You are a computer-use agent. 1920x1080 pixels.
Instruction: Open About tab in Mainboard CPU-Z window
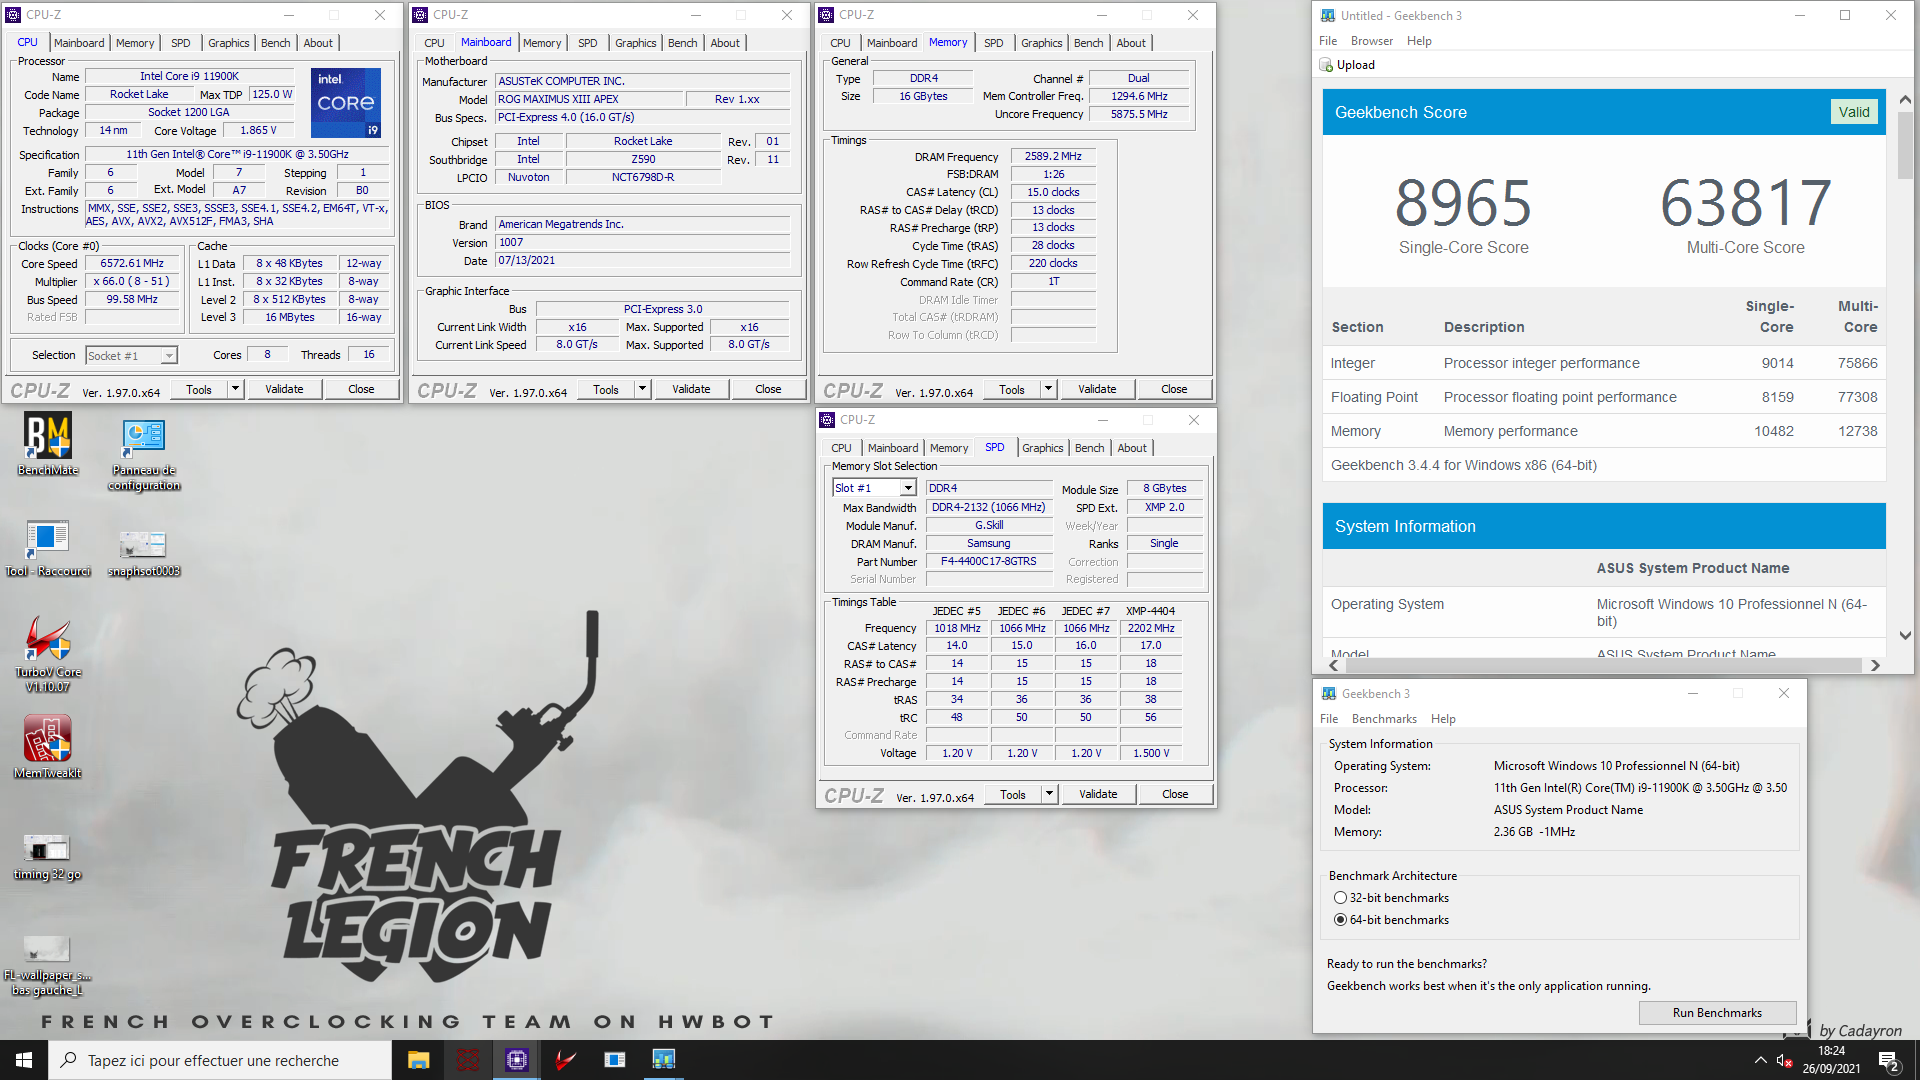(x=725, y=43)
